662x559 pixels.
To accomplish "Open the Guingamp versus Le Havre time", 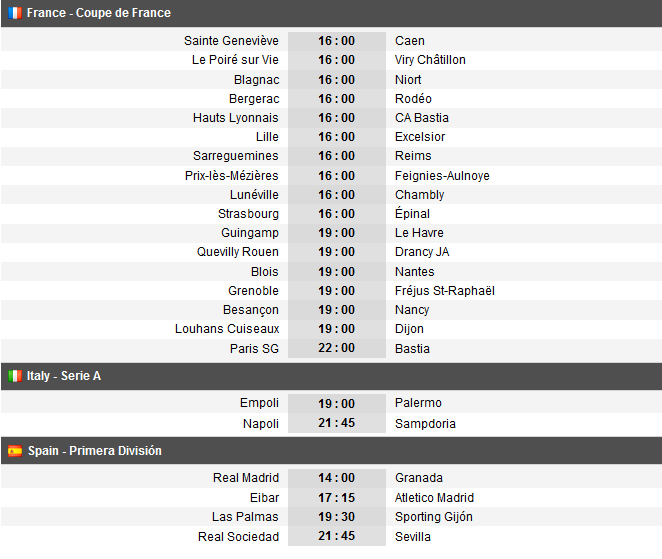I will 336,233.
